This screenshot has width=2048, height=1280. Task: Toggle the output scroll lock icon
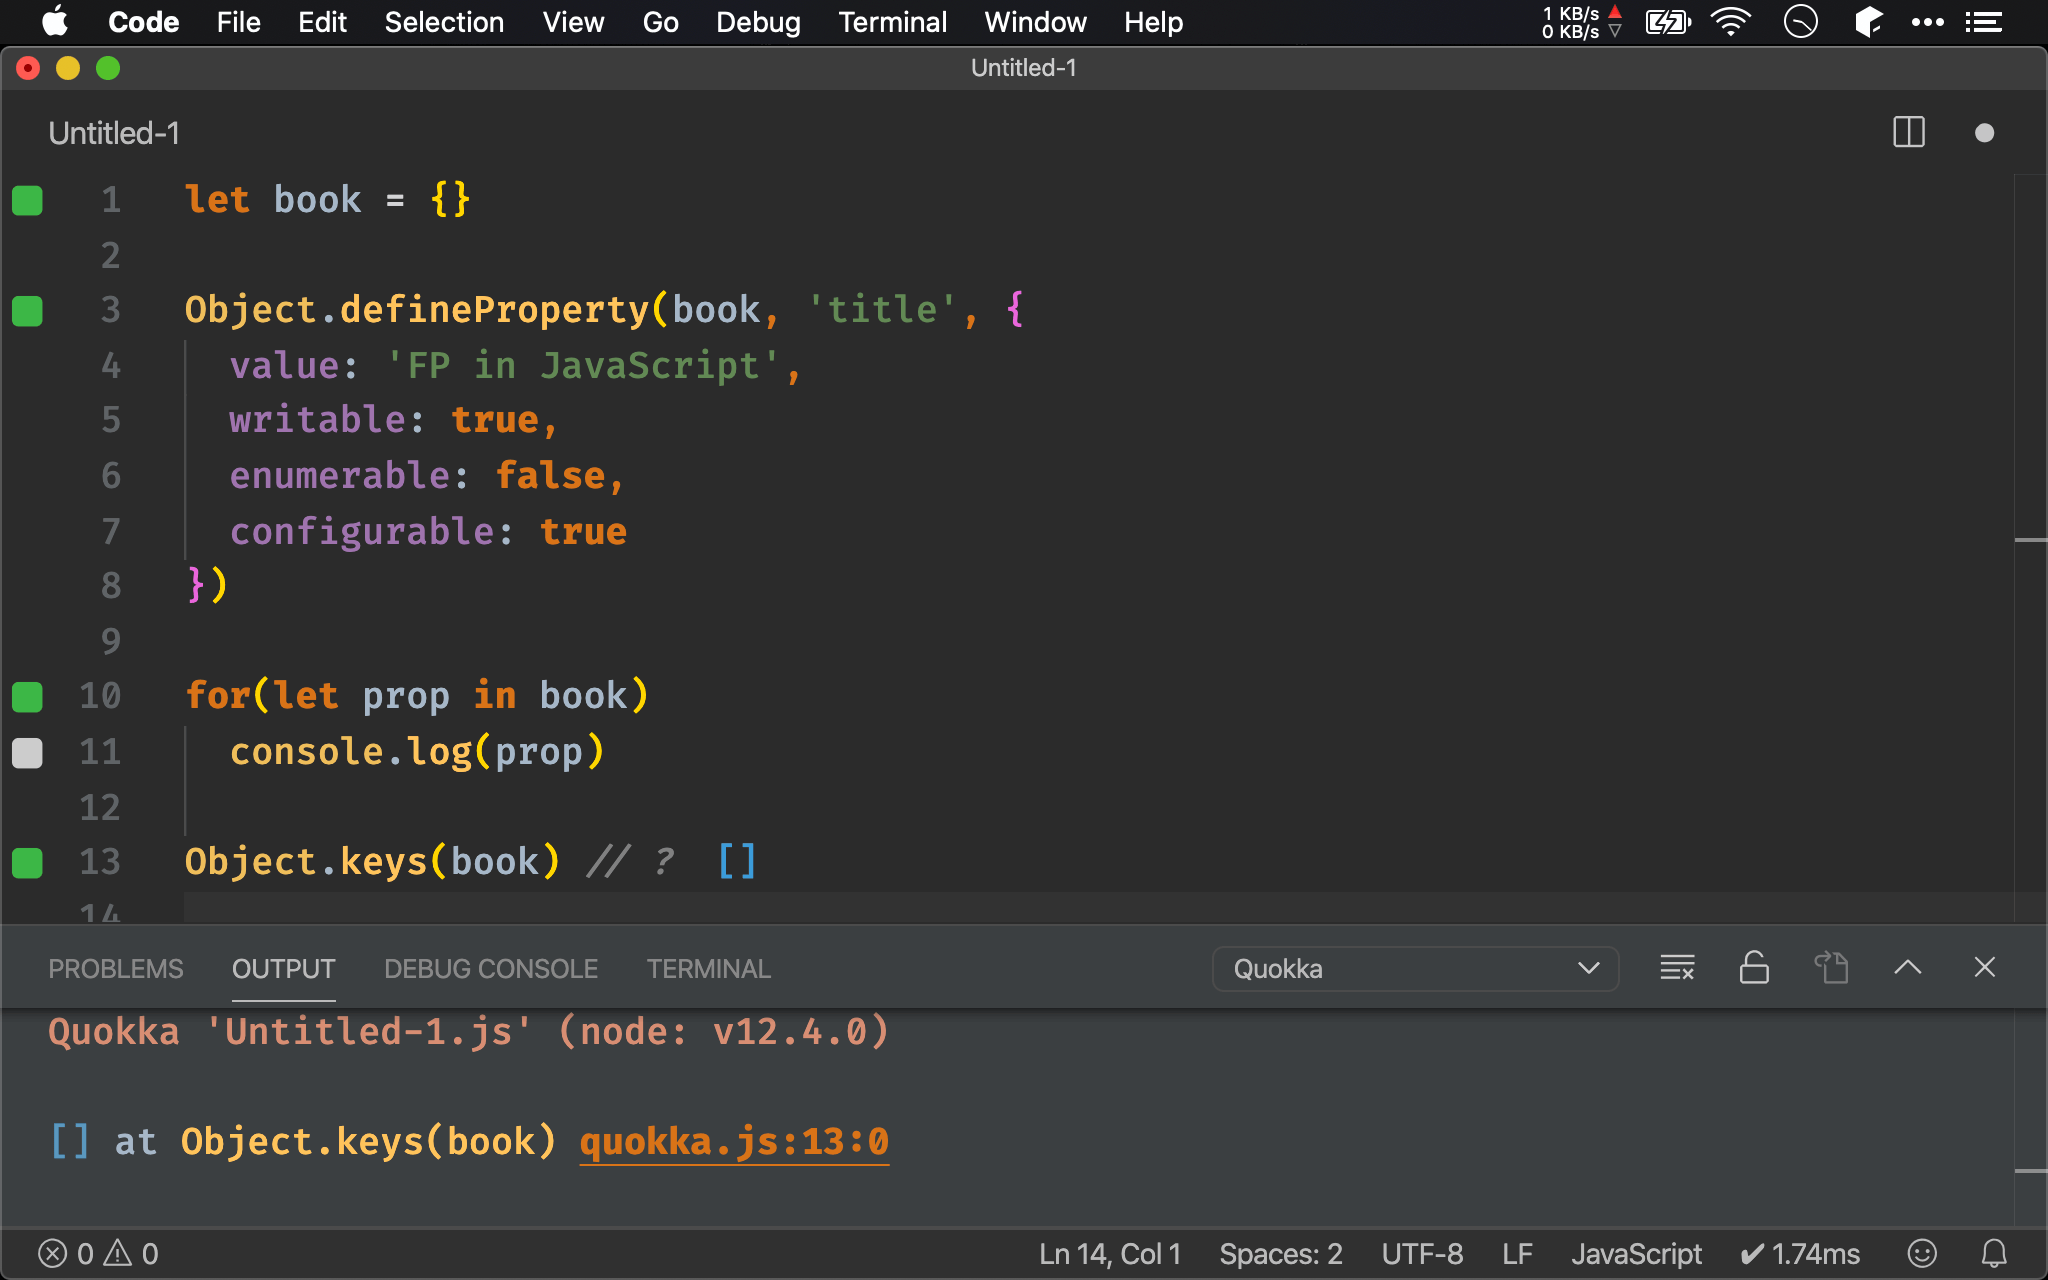tap(1754, 967)
